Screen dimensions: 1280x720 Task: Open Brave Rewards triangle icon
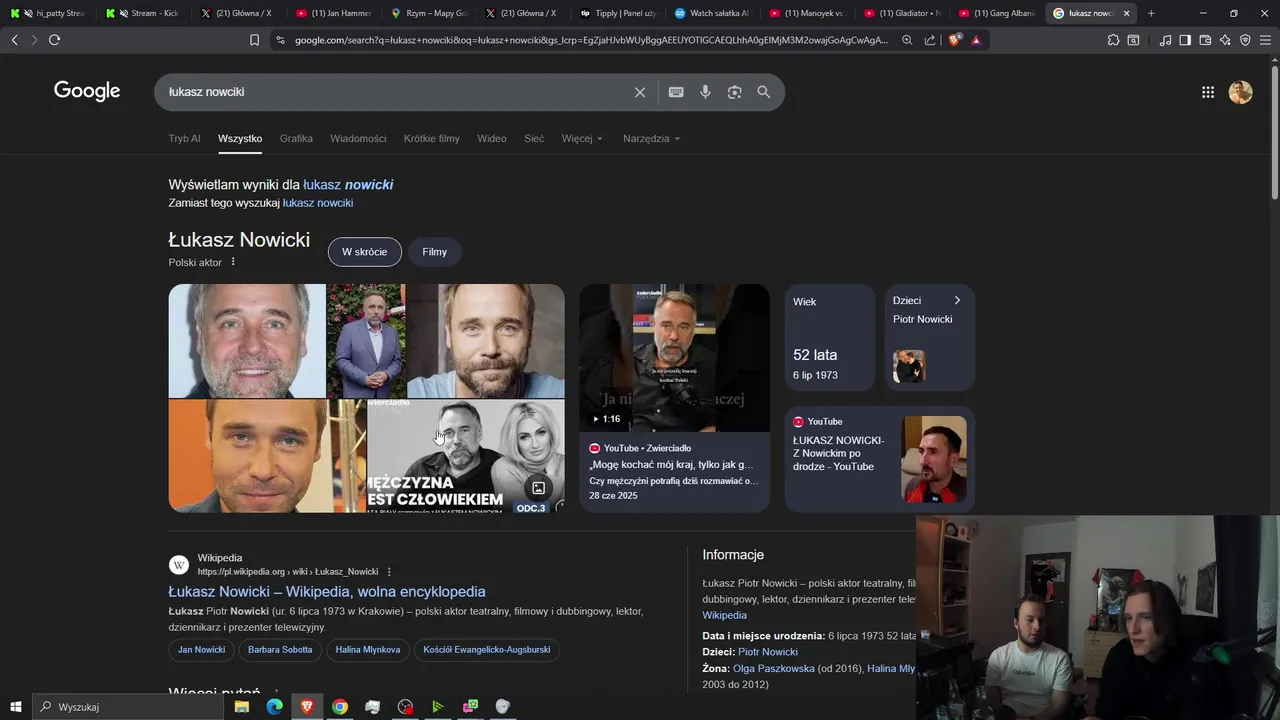click(x=976, y=40)
